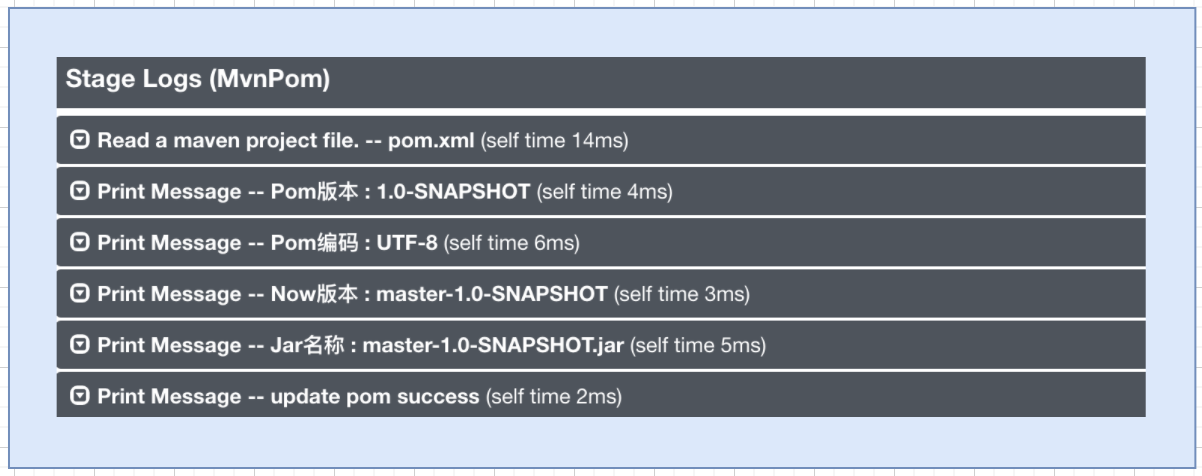Click the pom.xml text in first row
The width and height of the screenshot is (1202, 476).
(x=431, y=141)
